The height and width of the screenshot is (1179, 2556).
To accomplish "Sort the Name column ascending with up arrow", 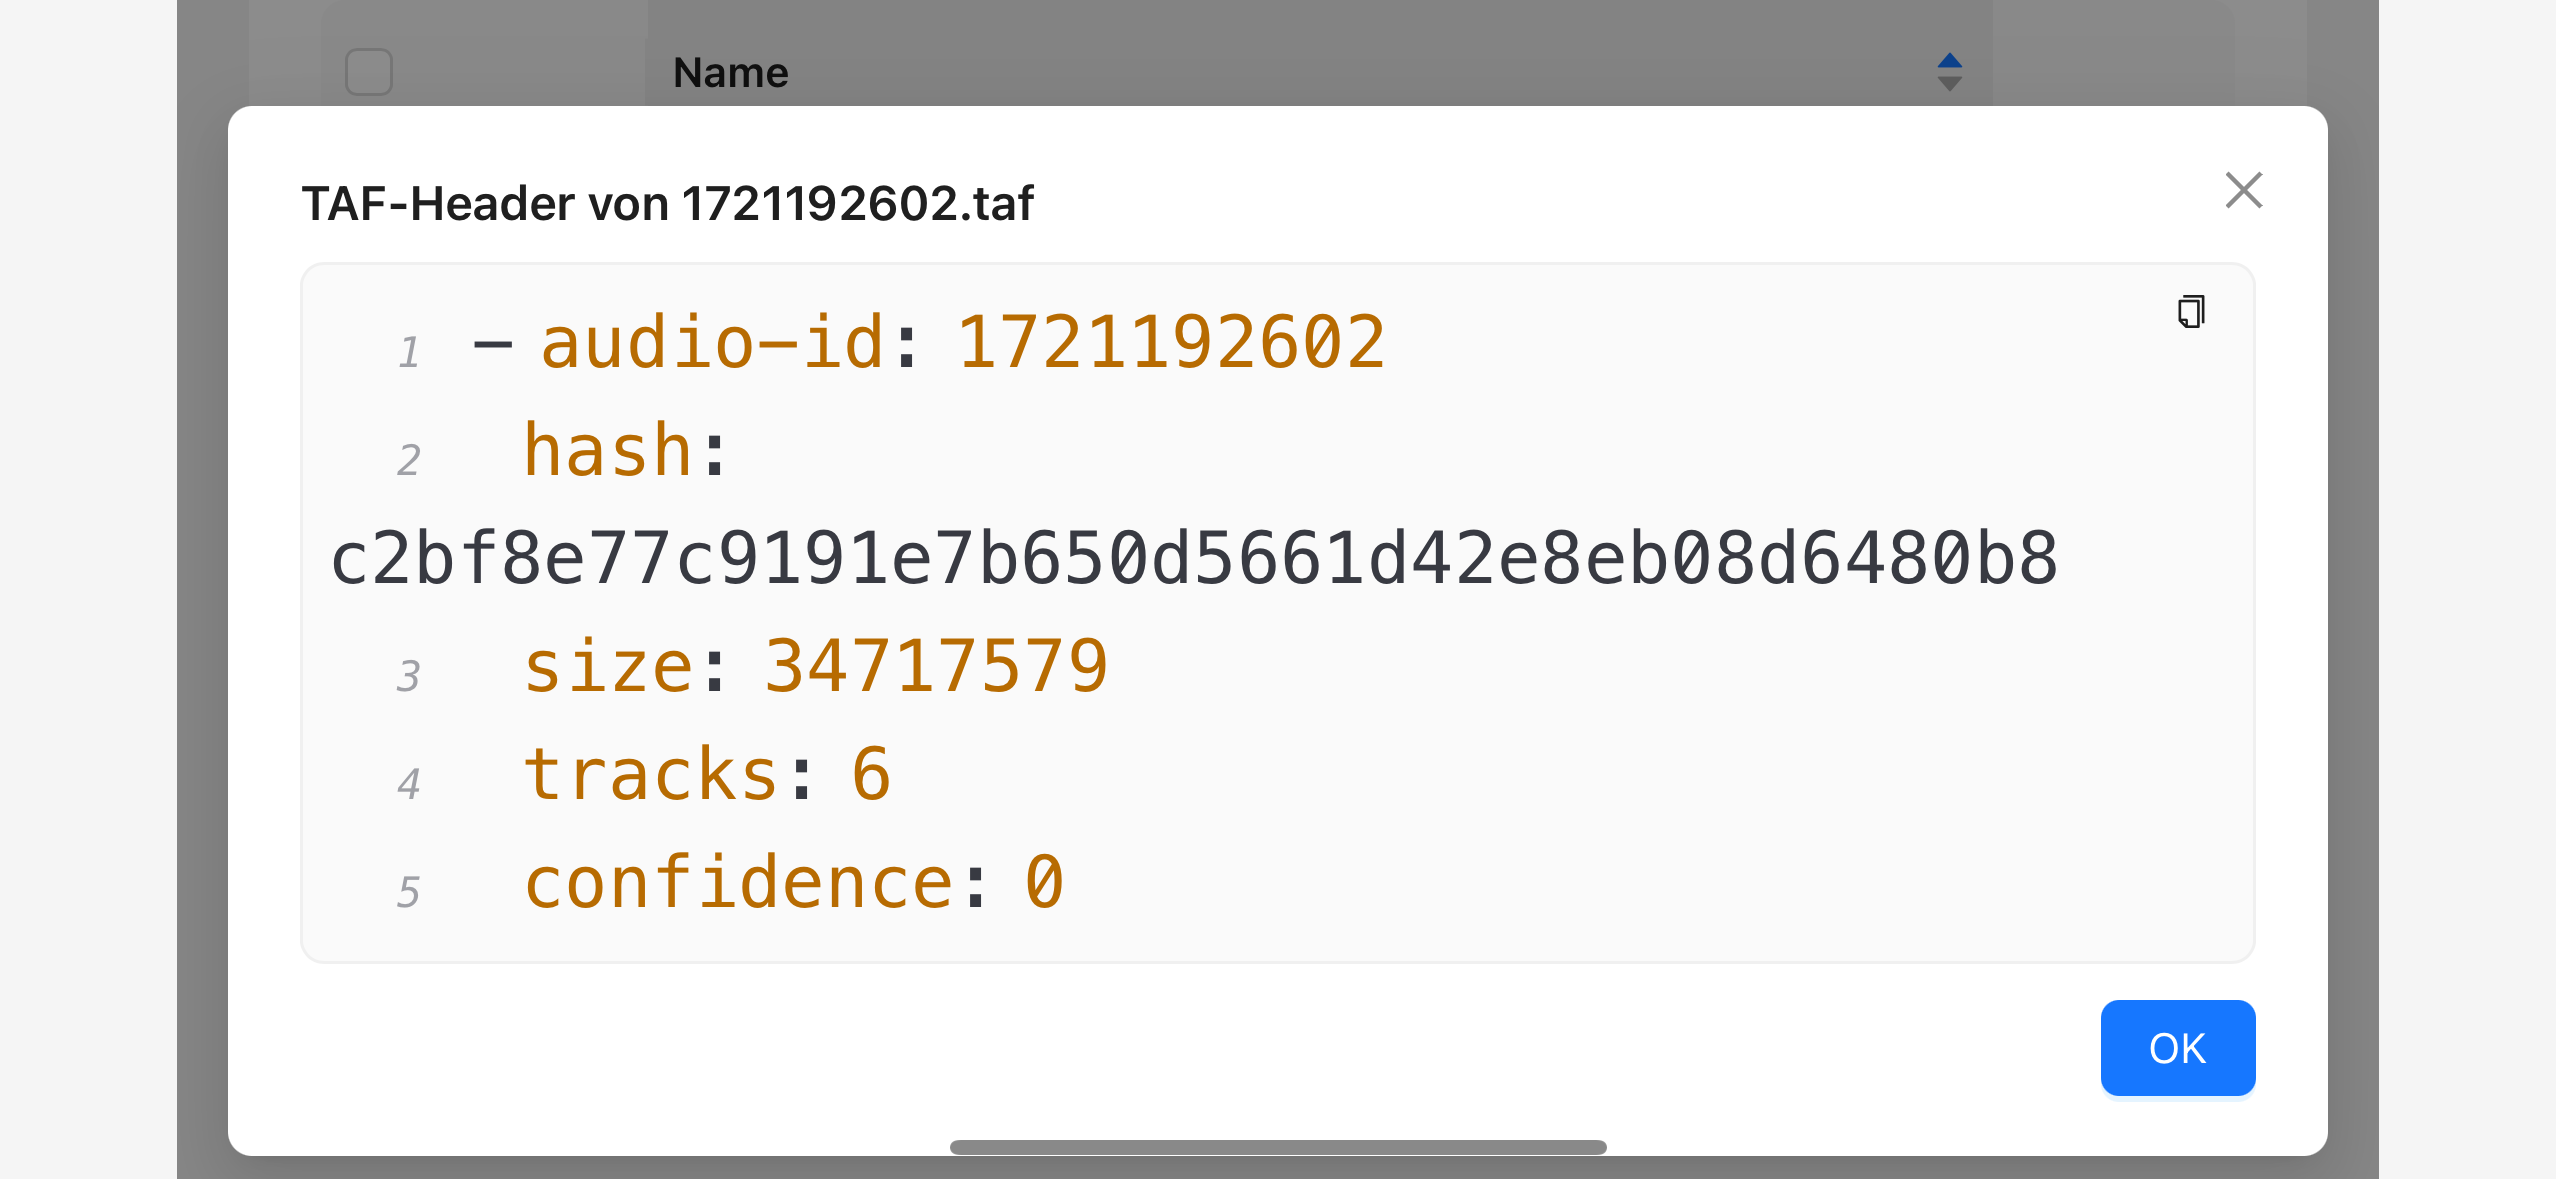I will pyautogui.click(x=1950, y=60).
